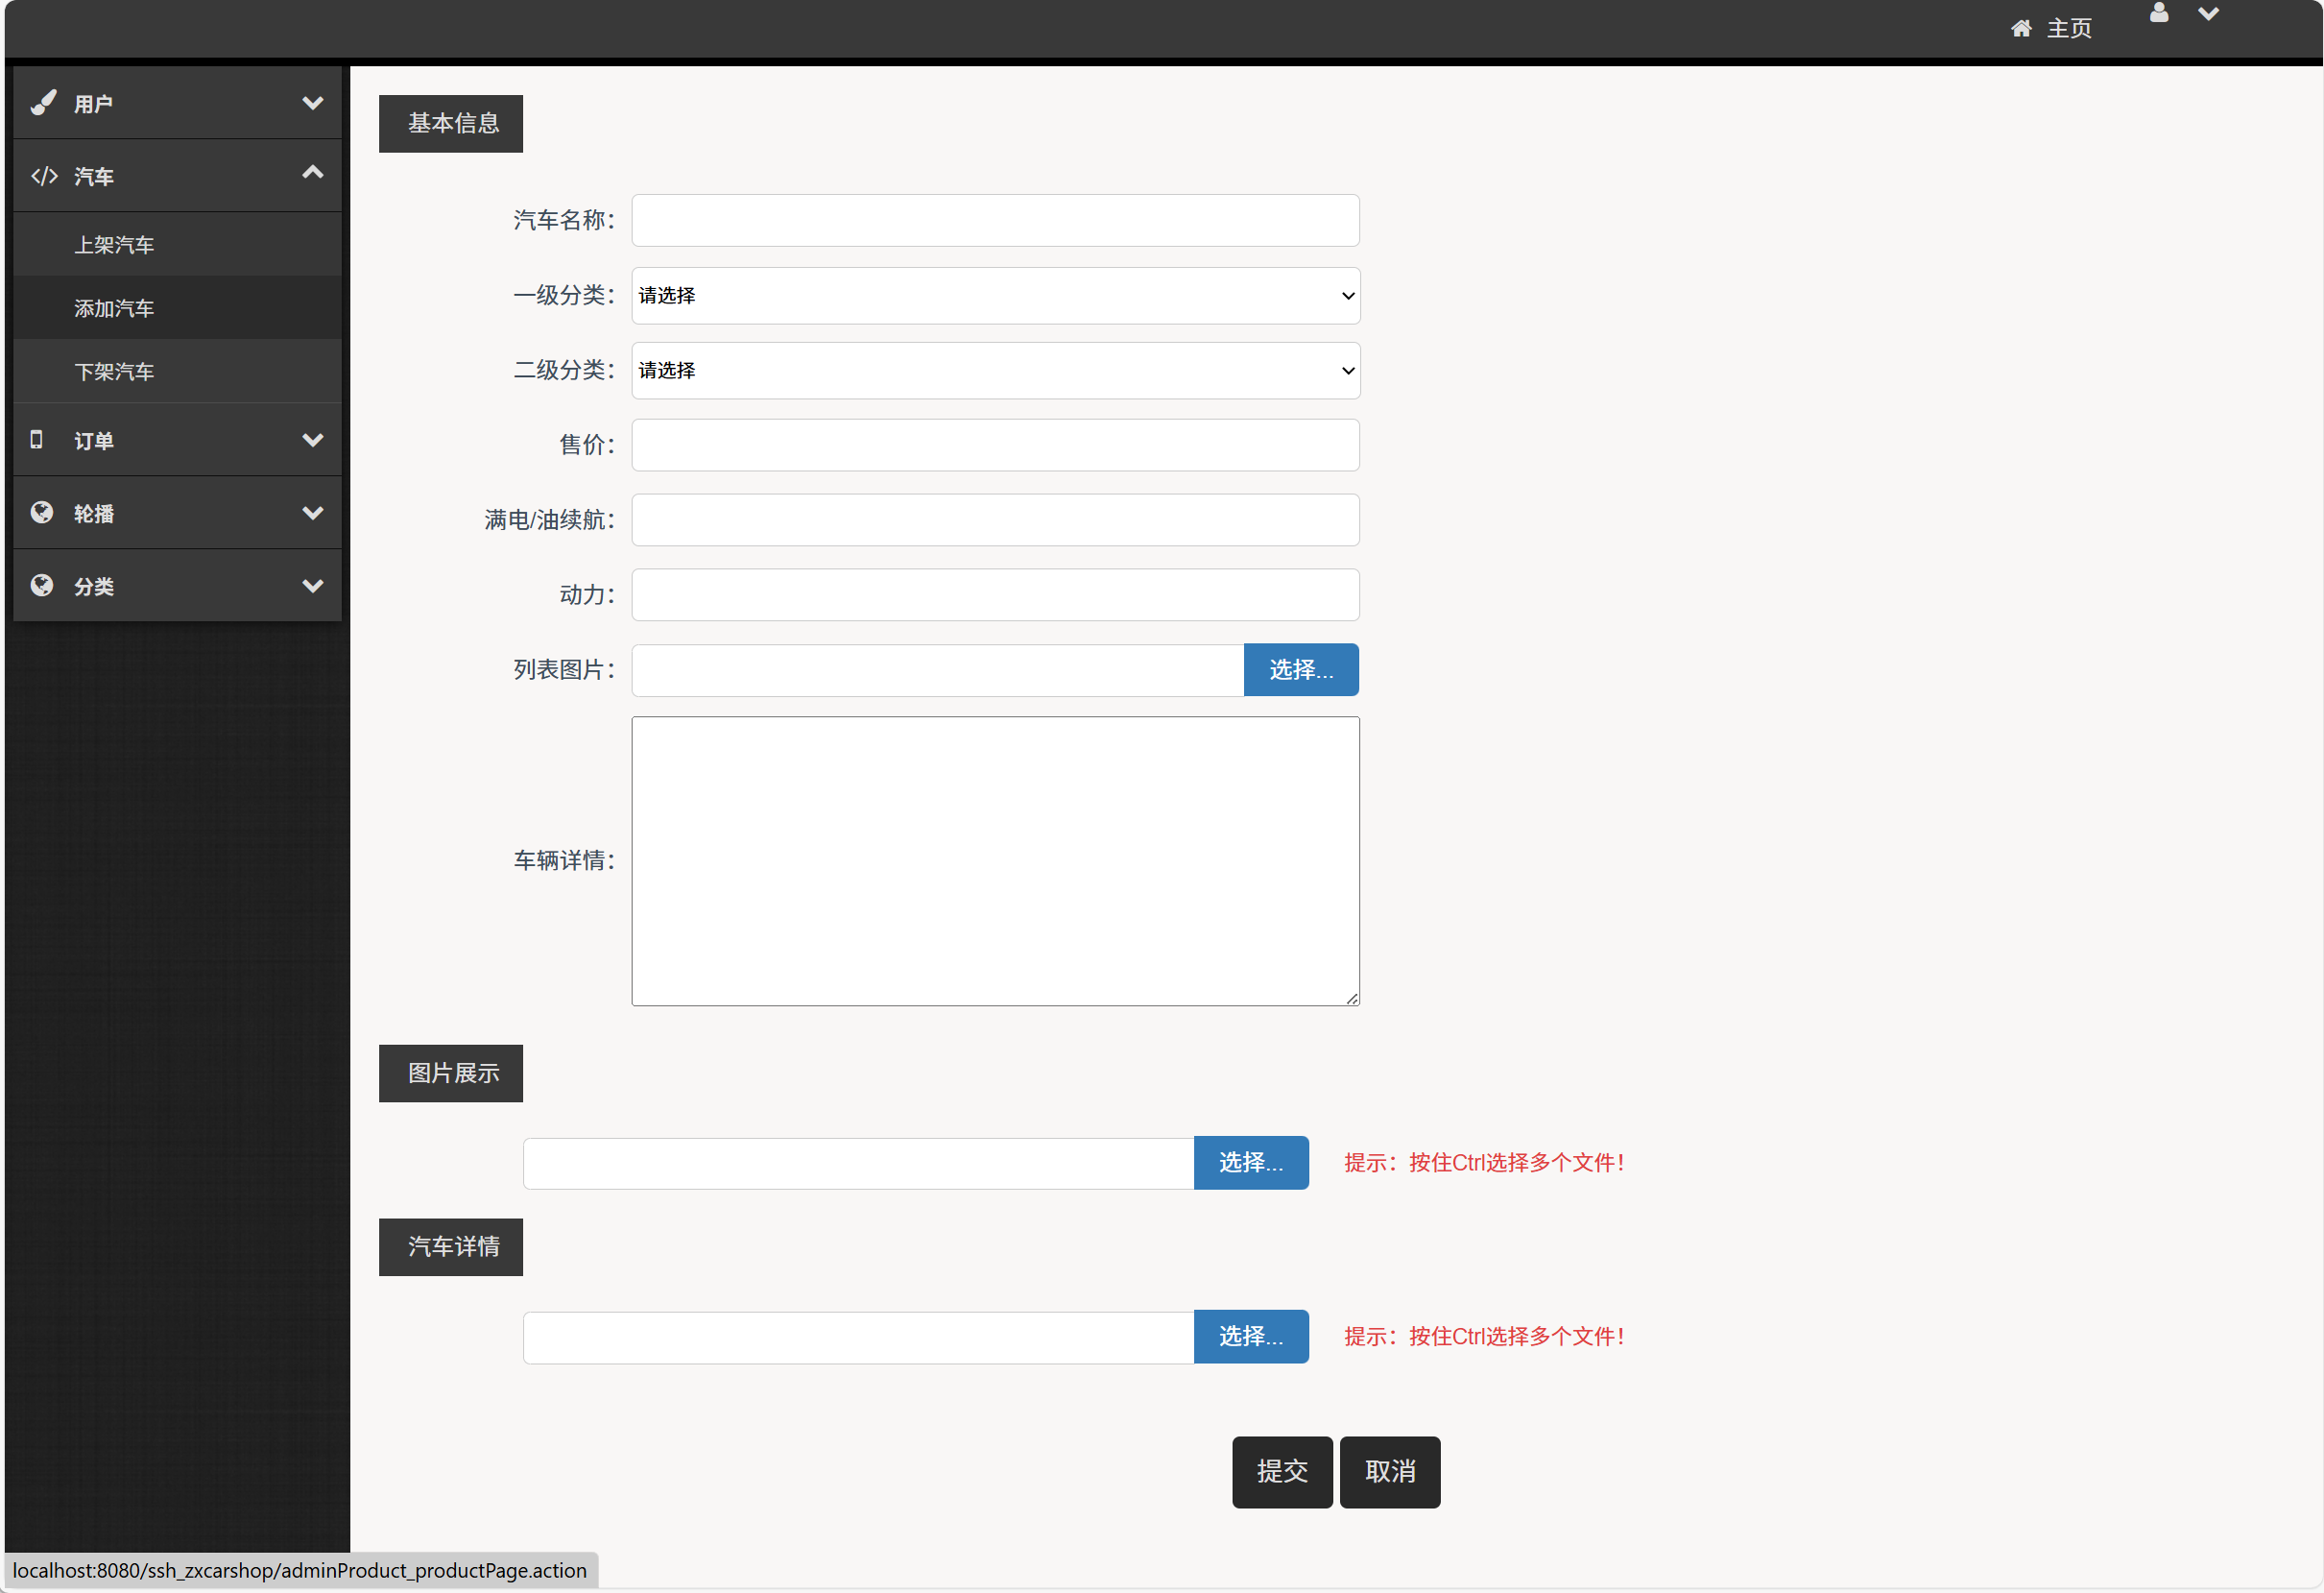Go to 上架汽车 menu item
The width and height of the screenshot is (2324, 1593).
point(114,245)
